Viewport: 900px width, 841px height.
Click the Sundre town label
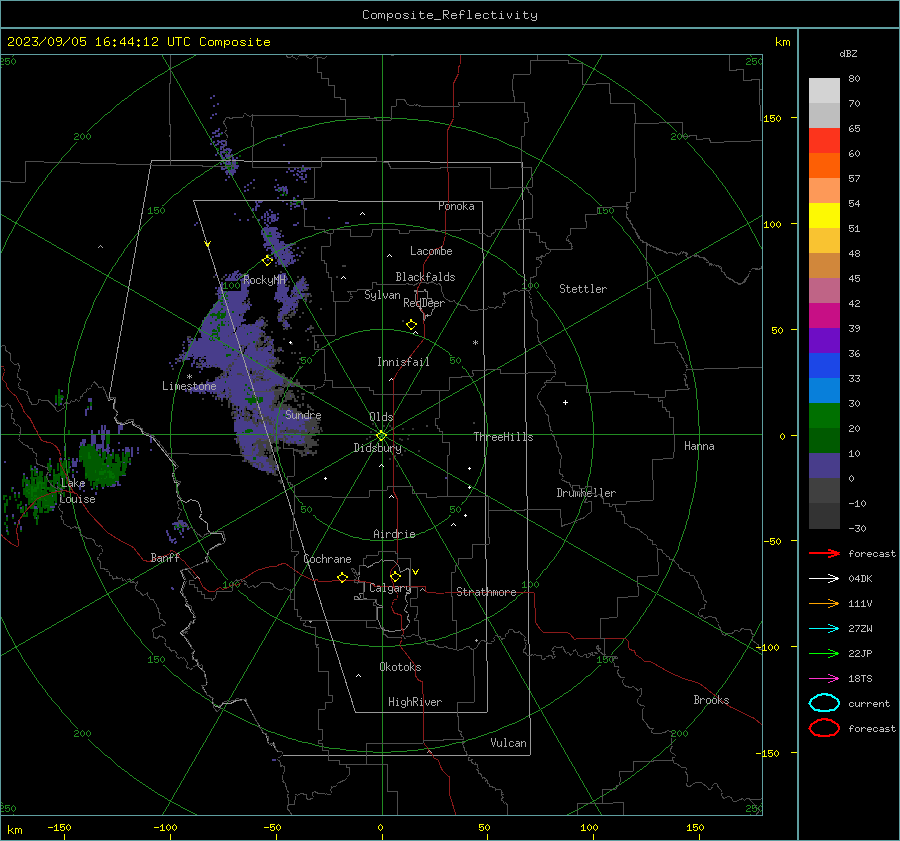pyautogui.click(x=303, y=414)
